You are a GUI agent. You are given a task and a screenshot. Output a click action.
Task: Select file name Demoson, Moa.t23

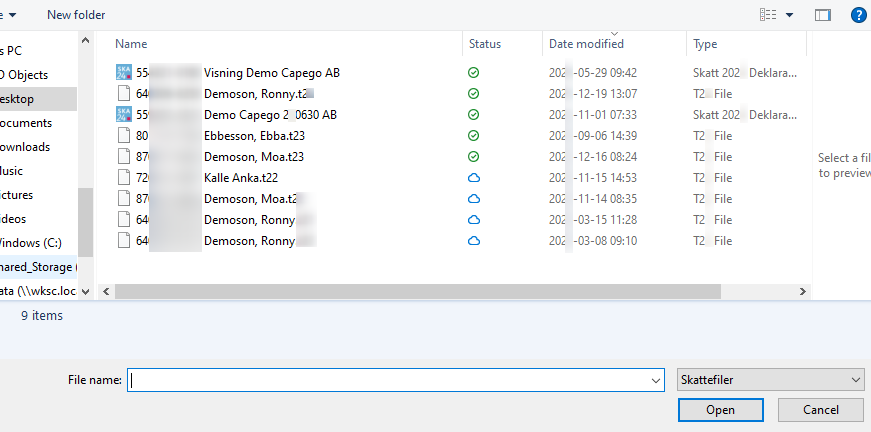pos(254,157)
